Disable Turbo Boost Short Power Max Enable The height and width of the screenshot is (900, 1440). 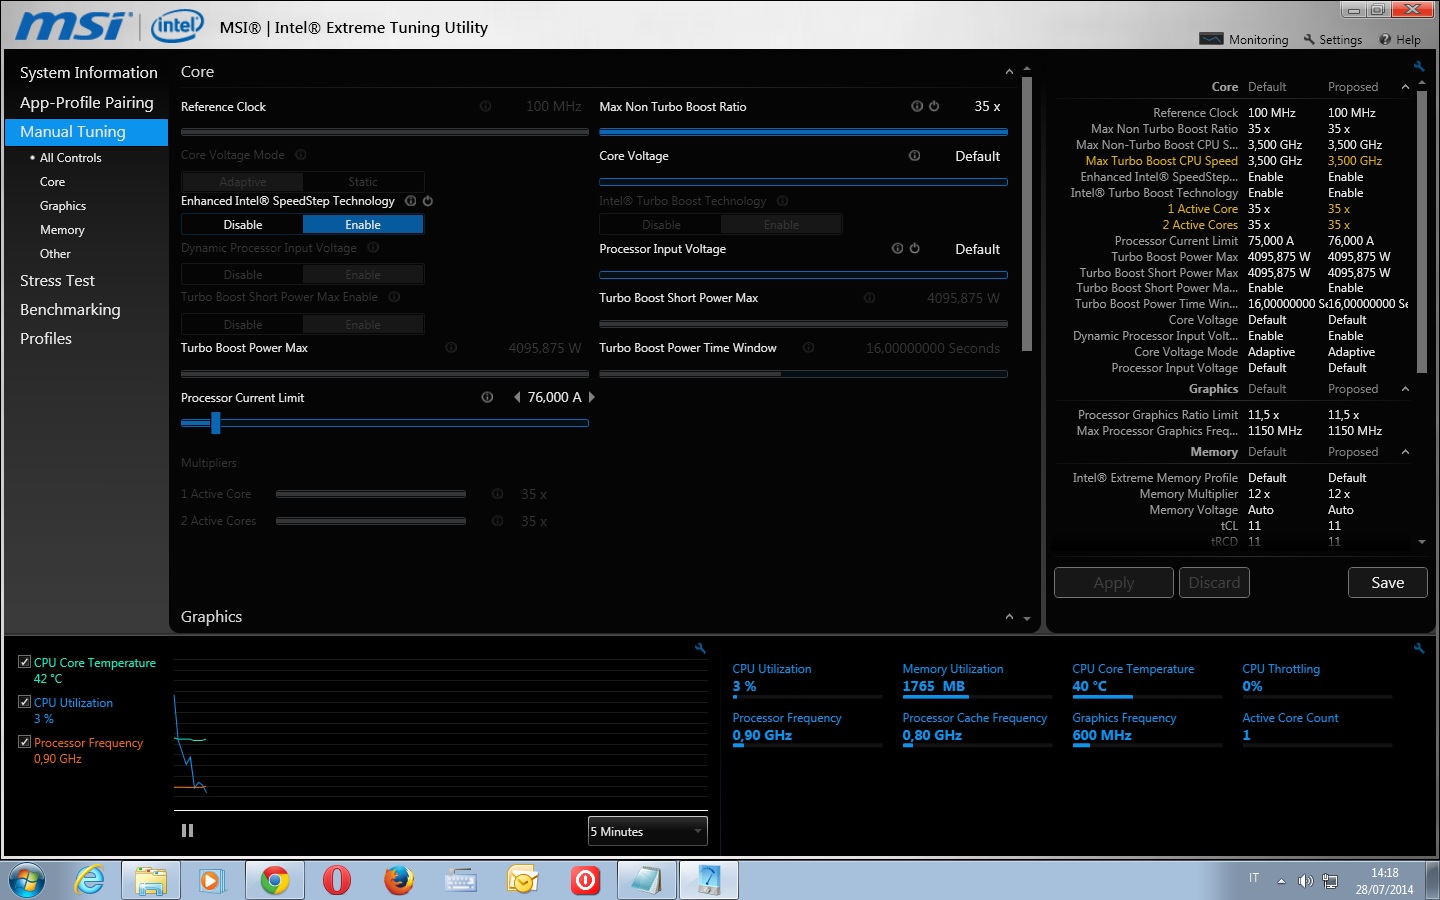243,325
